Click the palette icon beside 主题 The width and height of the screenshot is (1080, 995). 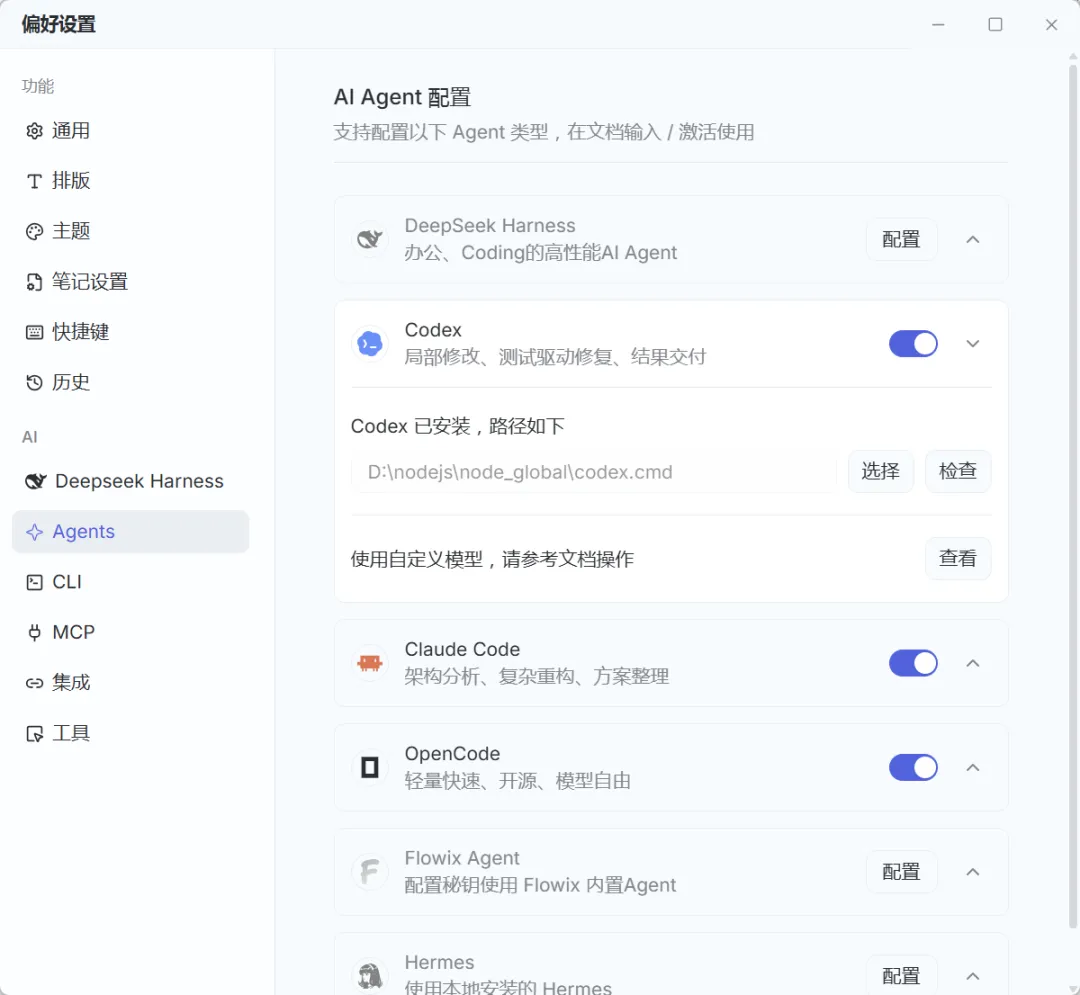pyautogui.click(x=34, y=231)
